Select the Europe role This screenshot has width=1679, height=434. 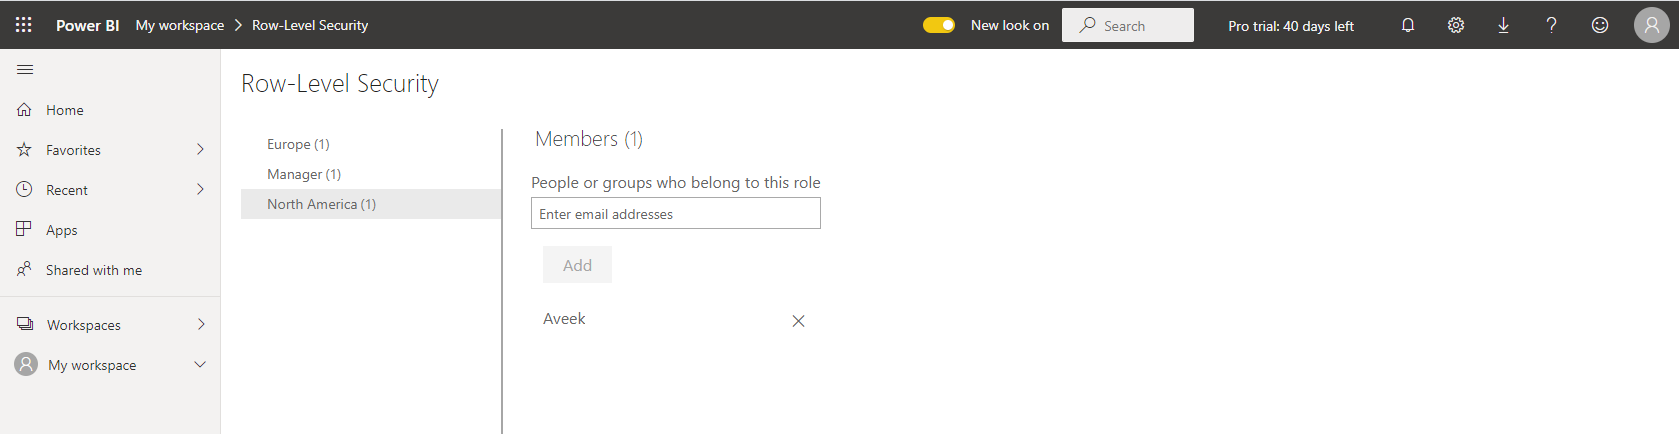coord(298,144)
